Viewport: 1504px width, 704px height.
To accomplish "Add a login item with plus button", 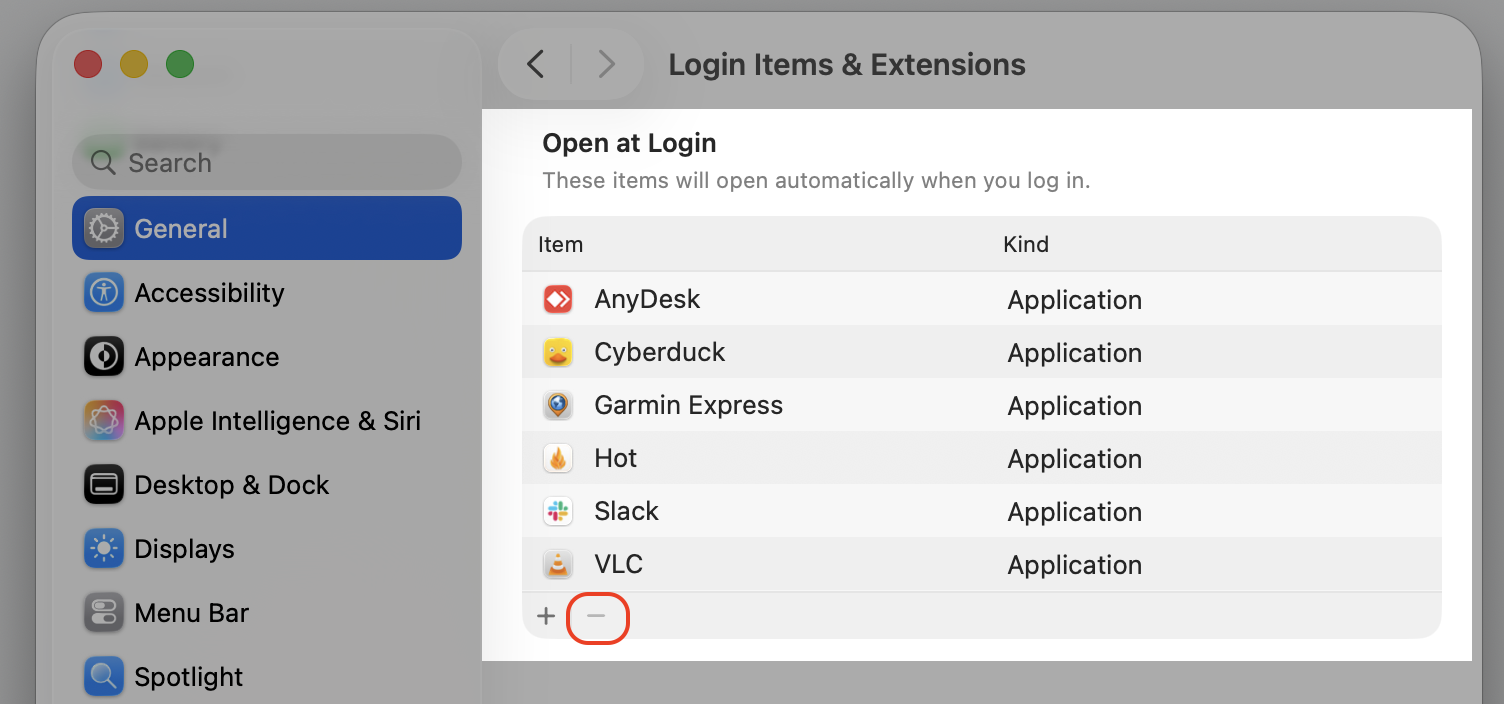I will [x=546, y=616].
